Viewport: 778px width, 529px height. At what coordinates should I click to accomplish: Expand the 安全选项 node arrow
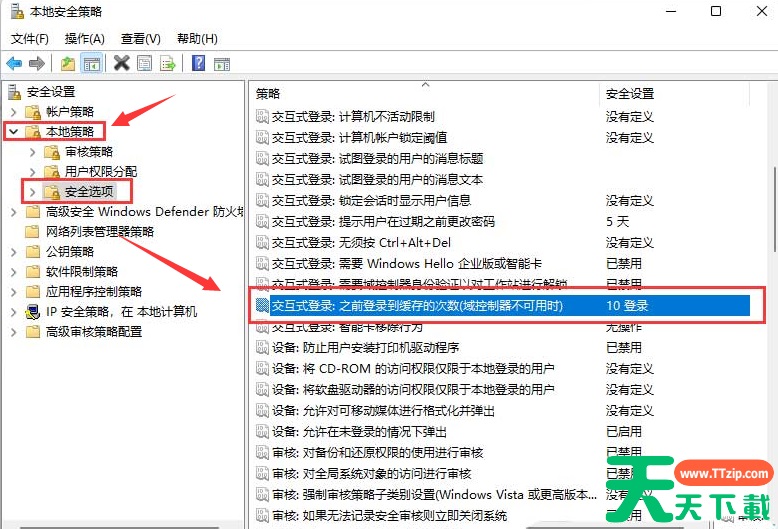[x=33, y=192]
